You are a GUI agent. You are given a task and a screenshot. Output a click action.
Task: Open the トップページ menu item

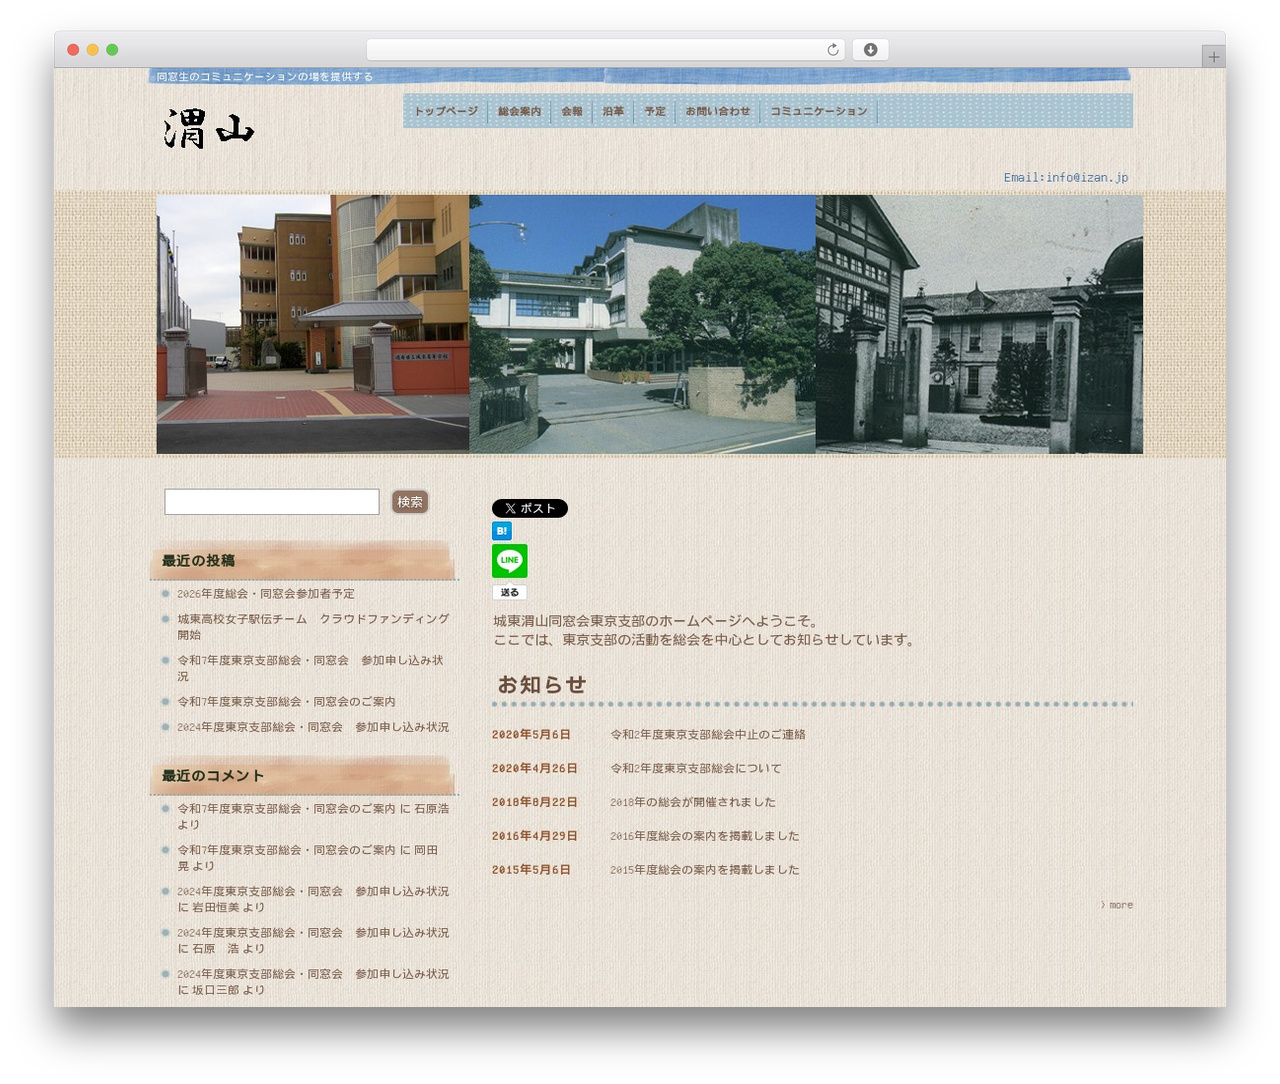click(446, 111)
